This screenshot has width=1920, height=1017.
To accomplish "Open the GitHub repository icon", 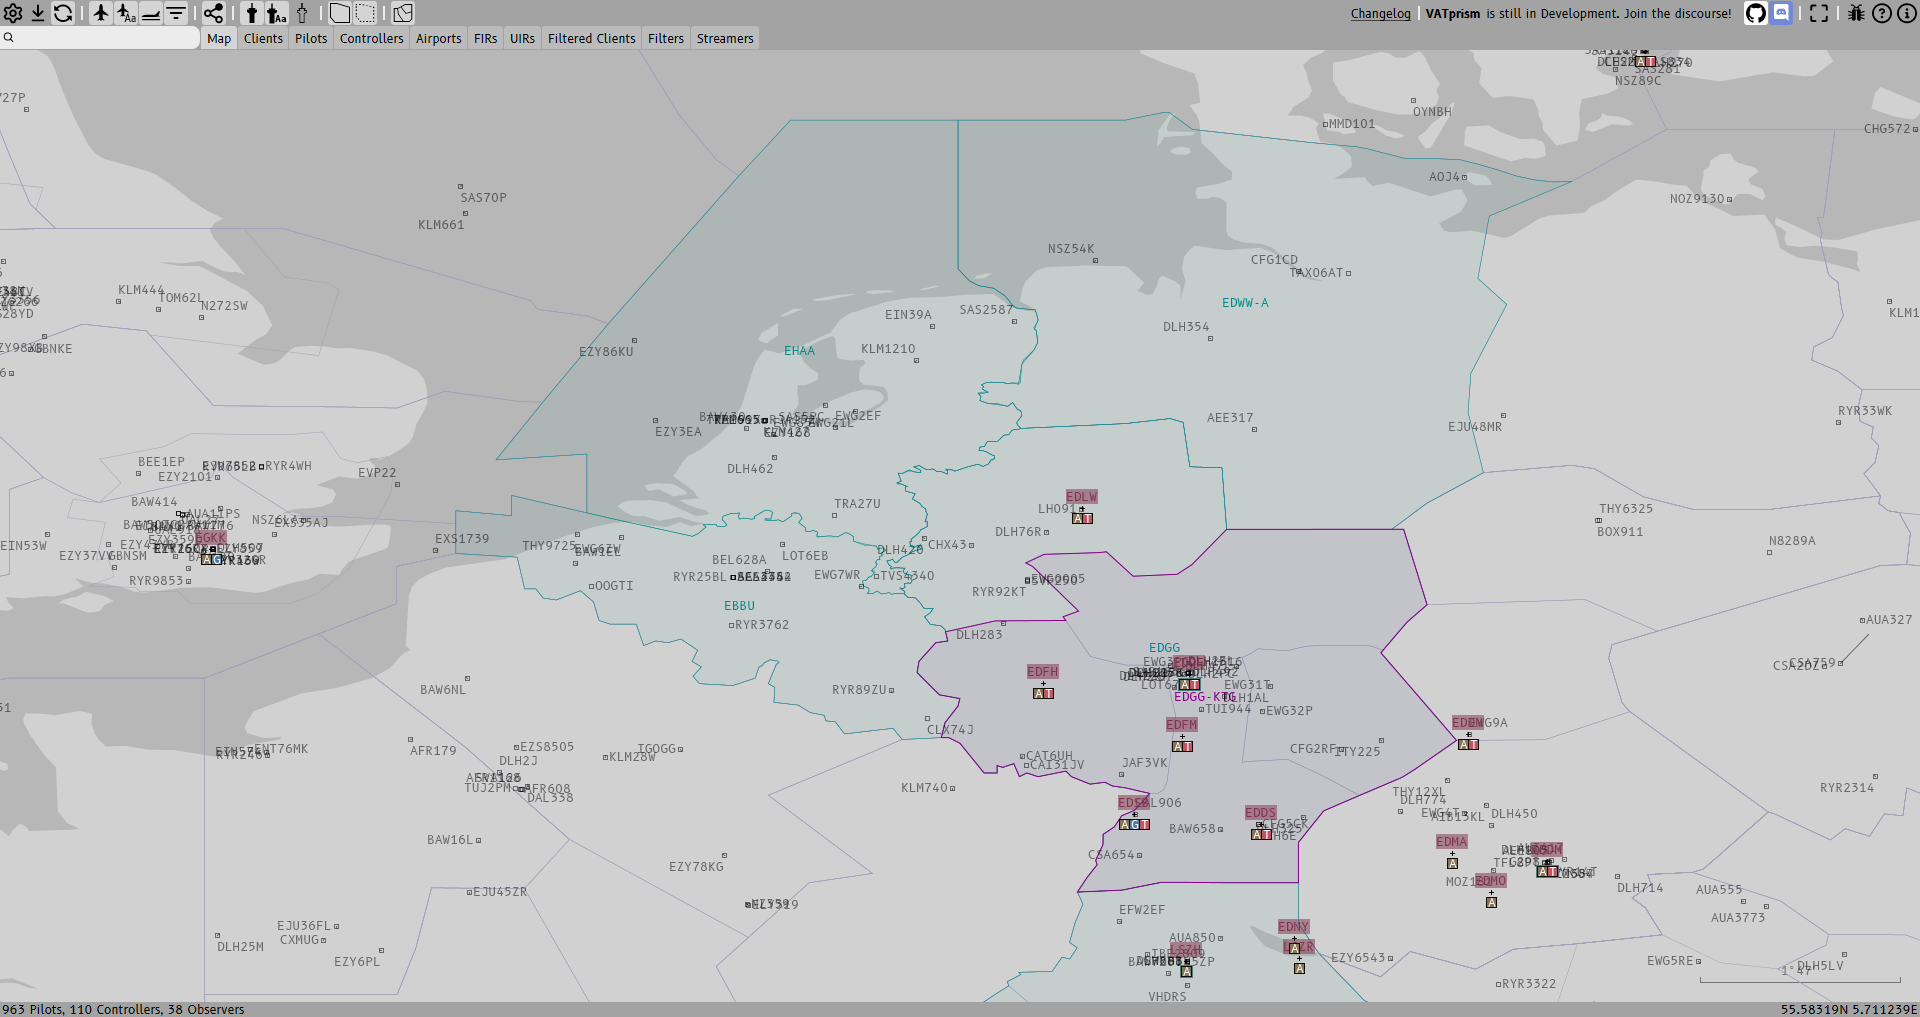I will [1755, 13].
